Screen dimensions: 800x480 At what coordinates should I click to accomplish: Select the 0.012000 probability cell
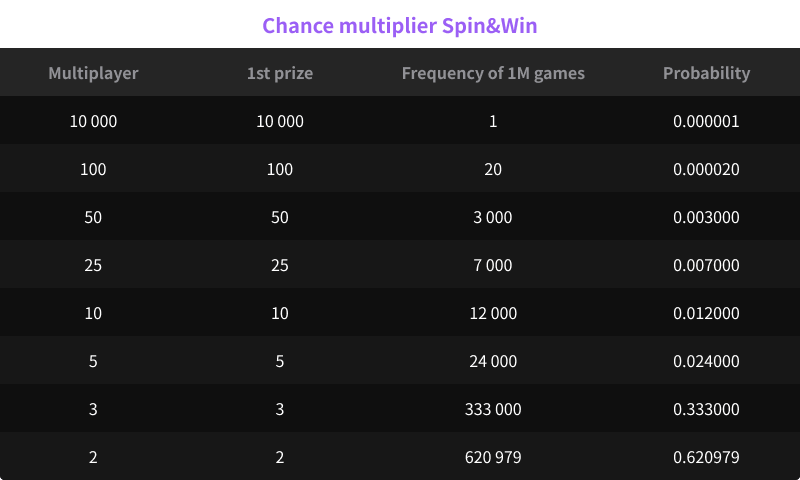706,313
